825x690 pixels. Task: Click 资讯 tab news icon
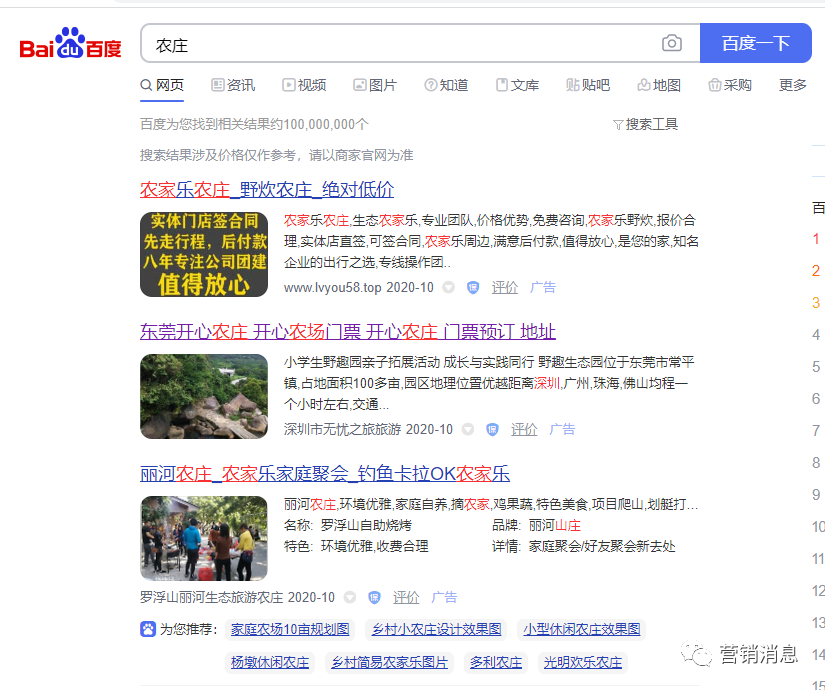tap(217, 85)
